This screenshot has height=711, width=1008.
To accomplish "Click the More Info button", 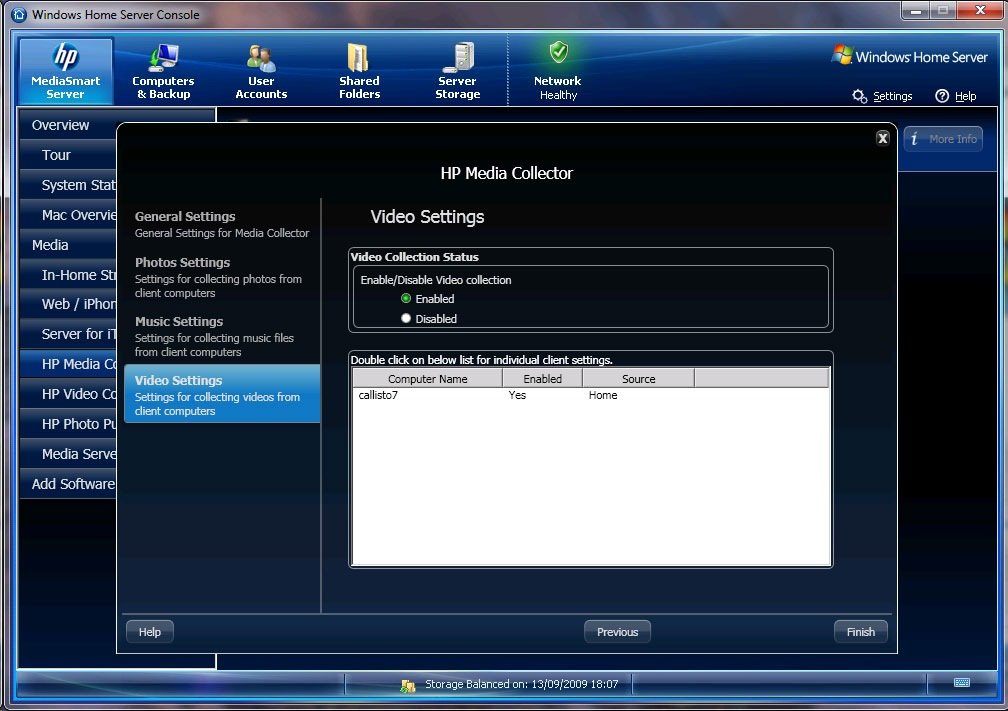I will tap(943, 139).
